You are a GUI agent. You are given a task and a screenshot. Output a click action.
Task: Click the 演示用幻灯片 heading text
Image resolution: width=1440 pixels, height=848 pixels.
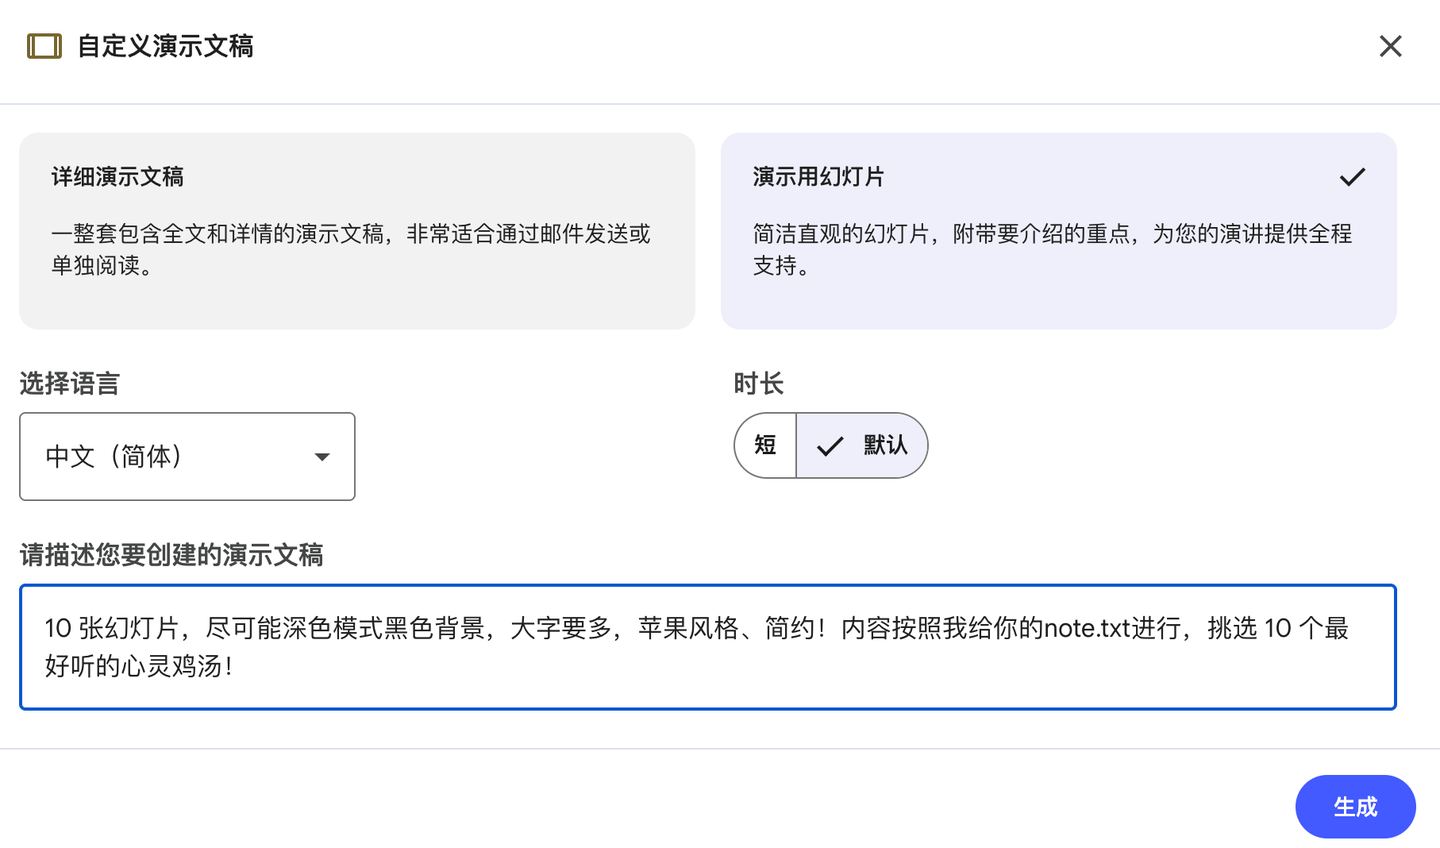click(819, 177)
